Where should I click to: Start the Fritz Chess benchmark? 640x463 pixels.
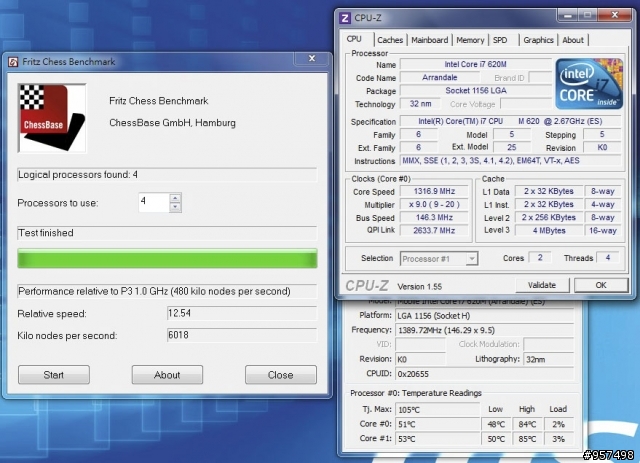pos(54,375)
